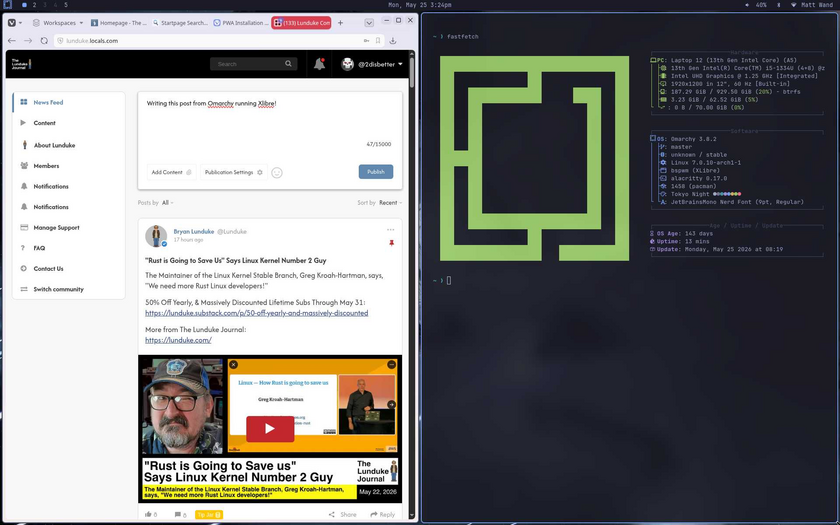Share the Rust post
This screenshot has width=840, height=525.
(342, 514)
